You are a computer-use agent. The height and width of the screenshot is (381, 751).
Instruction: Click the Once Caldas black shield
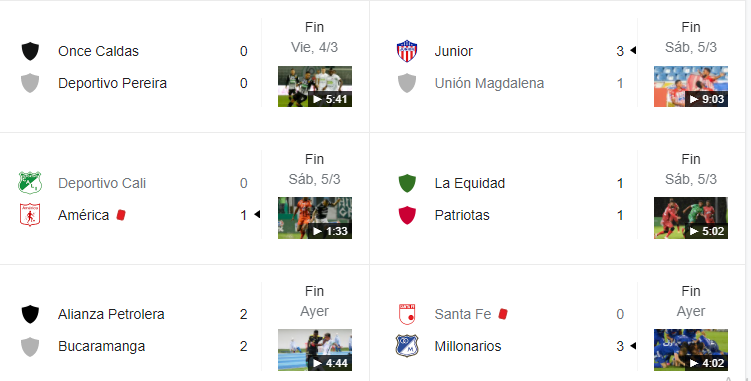[x=30, y=51]
